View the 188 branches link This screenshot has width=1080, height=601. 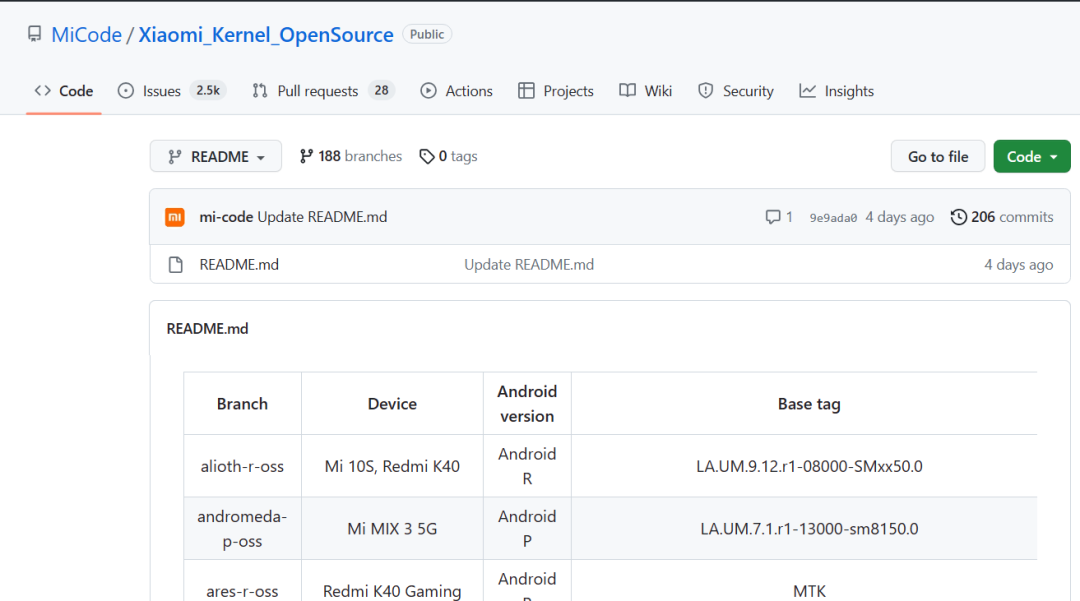(x=351, y=156)
